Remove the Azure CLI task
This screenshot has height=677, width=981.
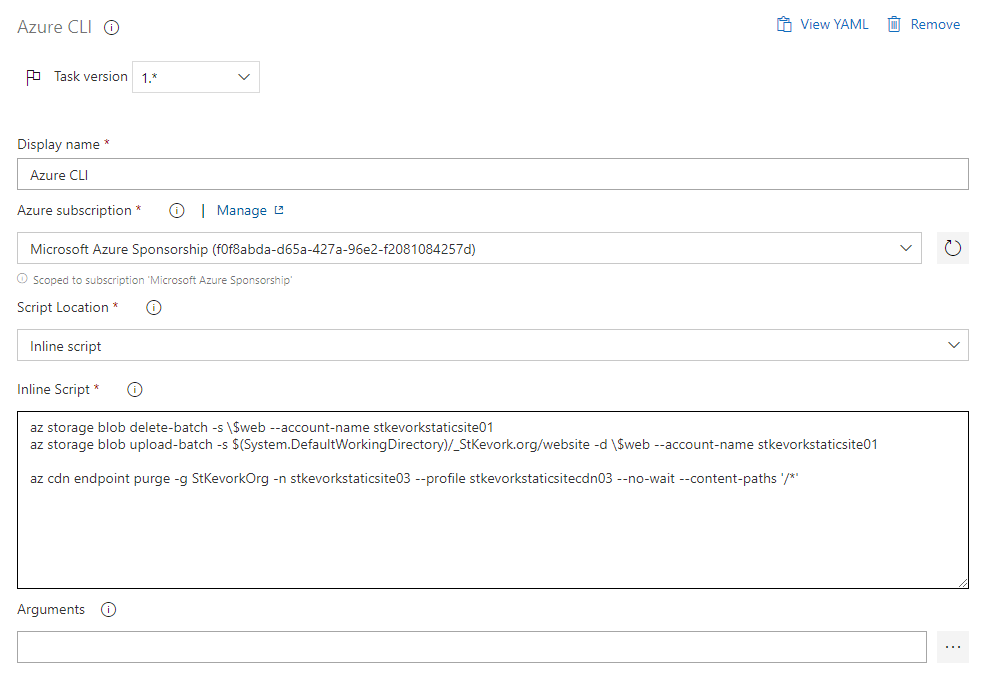click(x=935, y=24)
